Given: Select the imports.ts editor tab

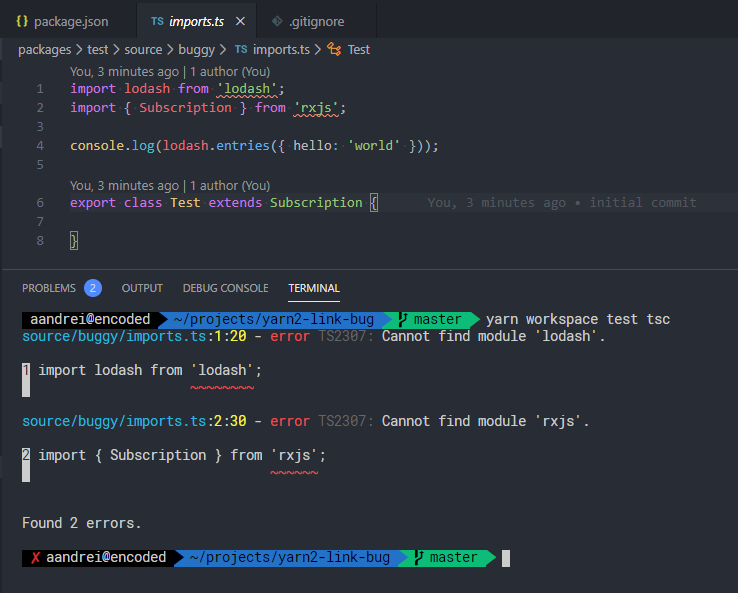Looking at the screenshot, I should point(196,21).
